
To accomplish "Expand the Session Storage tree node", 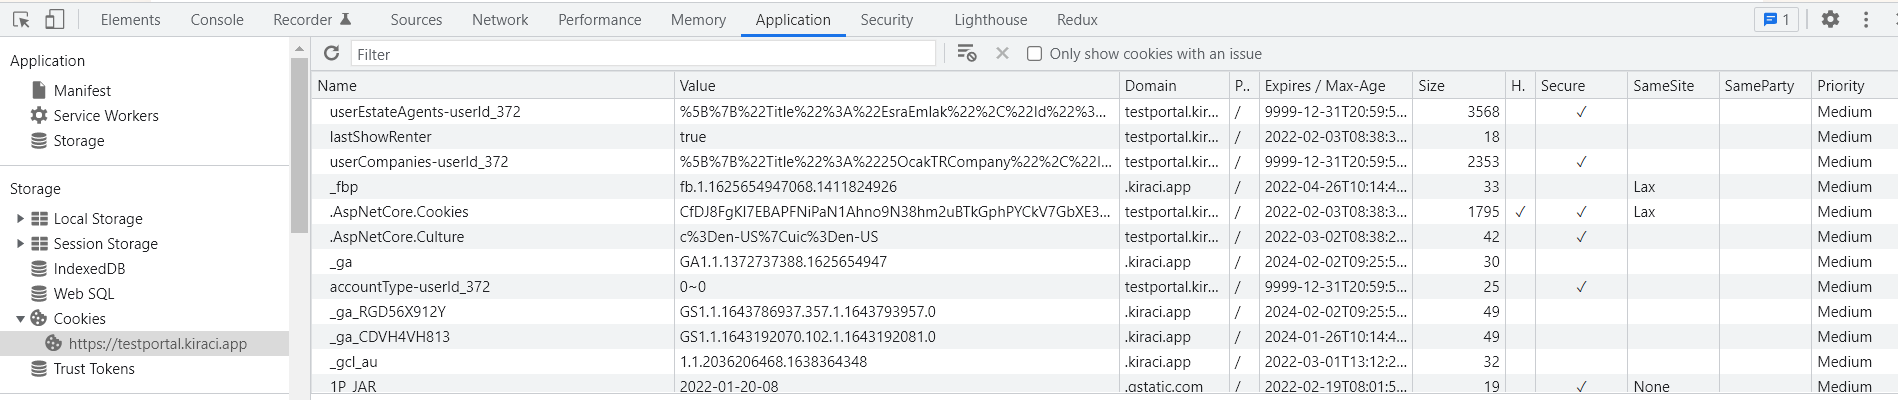I will (x=20, y=244).
